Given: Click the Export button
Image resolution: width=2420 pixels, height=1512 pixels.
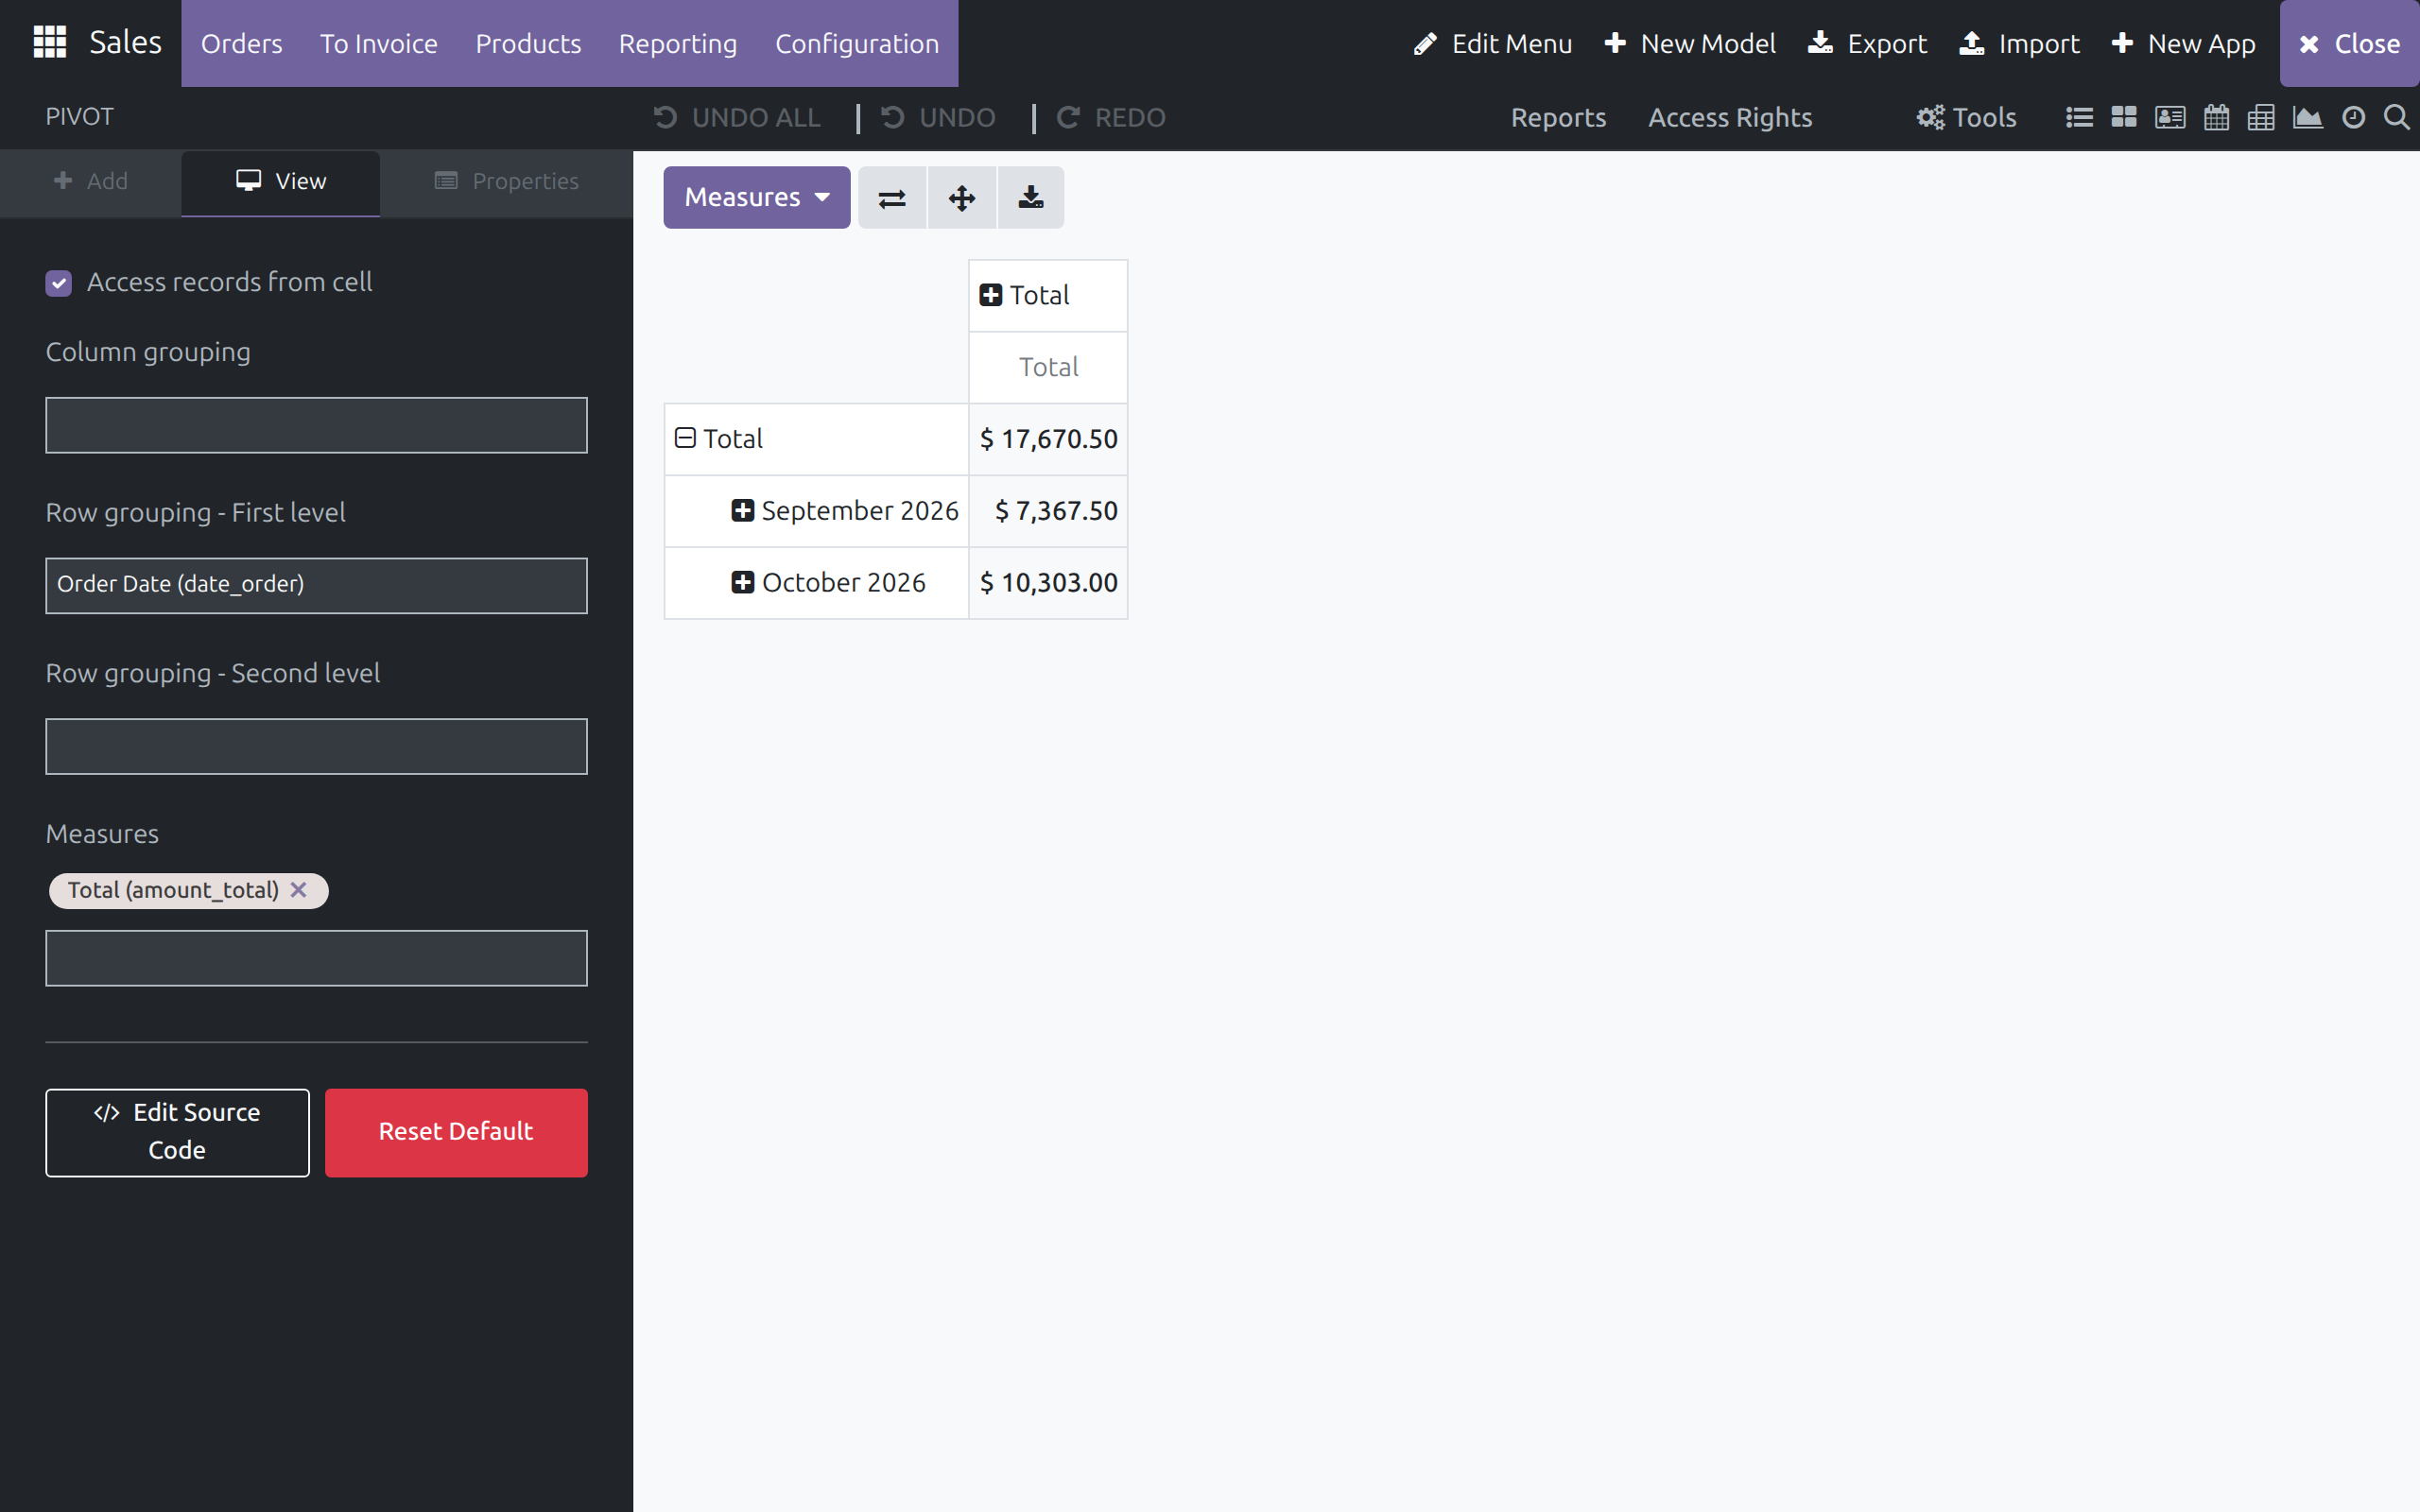Looking at the screenshot, I should click(1867, 44).
